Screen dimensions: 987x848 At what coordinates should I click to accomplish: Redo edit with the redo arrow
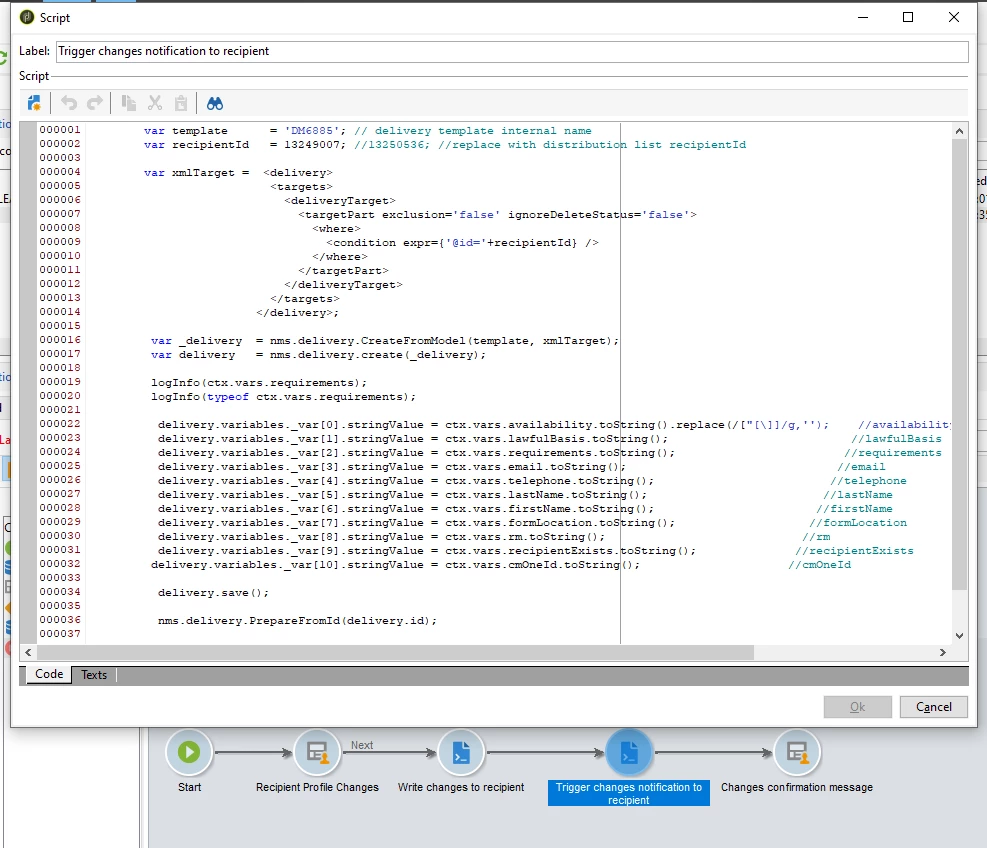94,103
